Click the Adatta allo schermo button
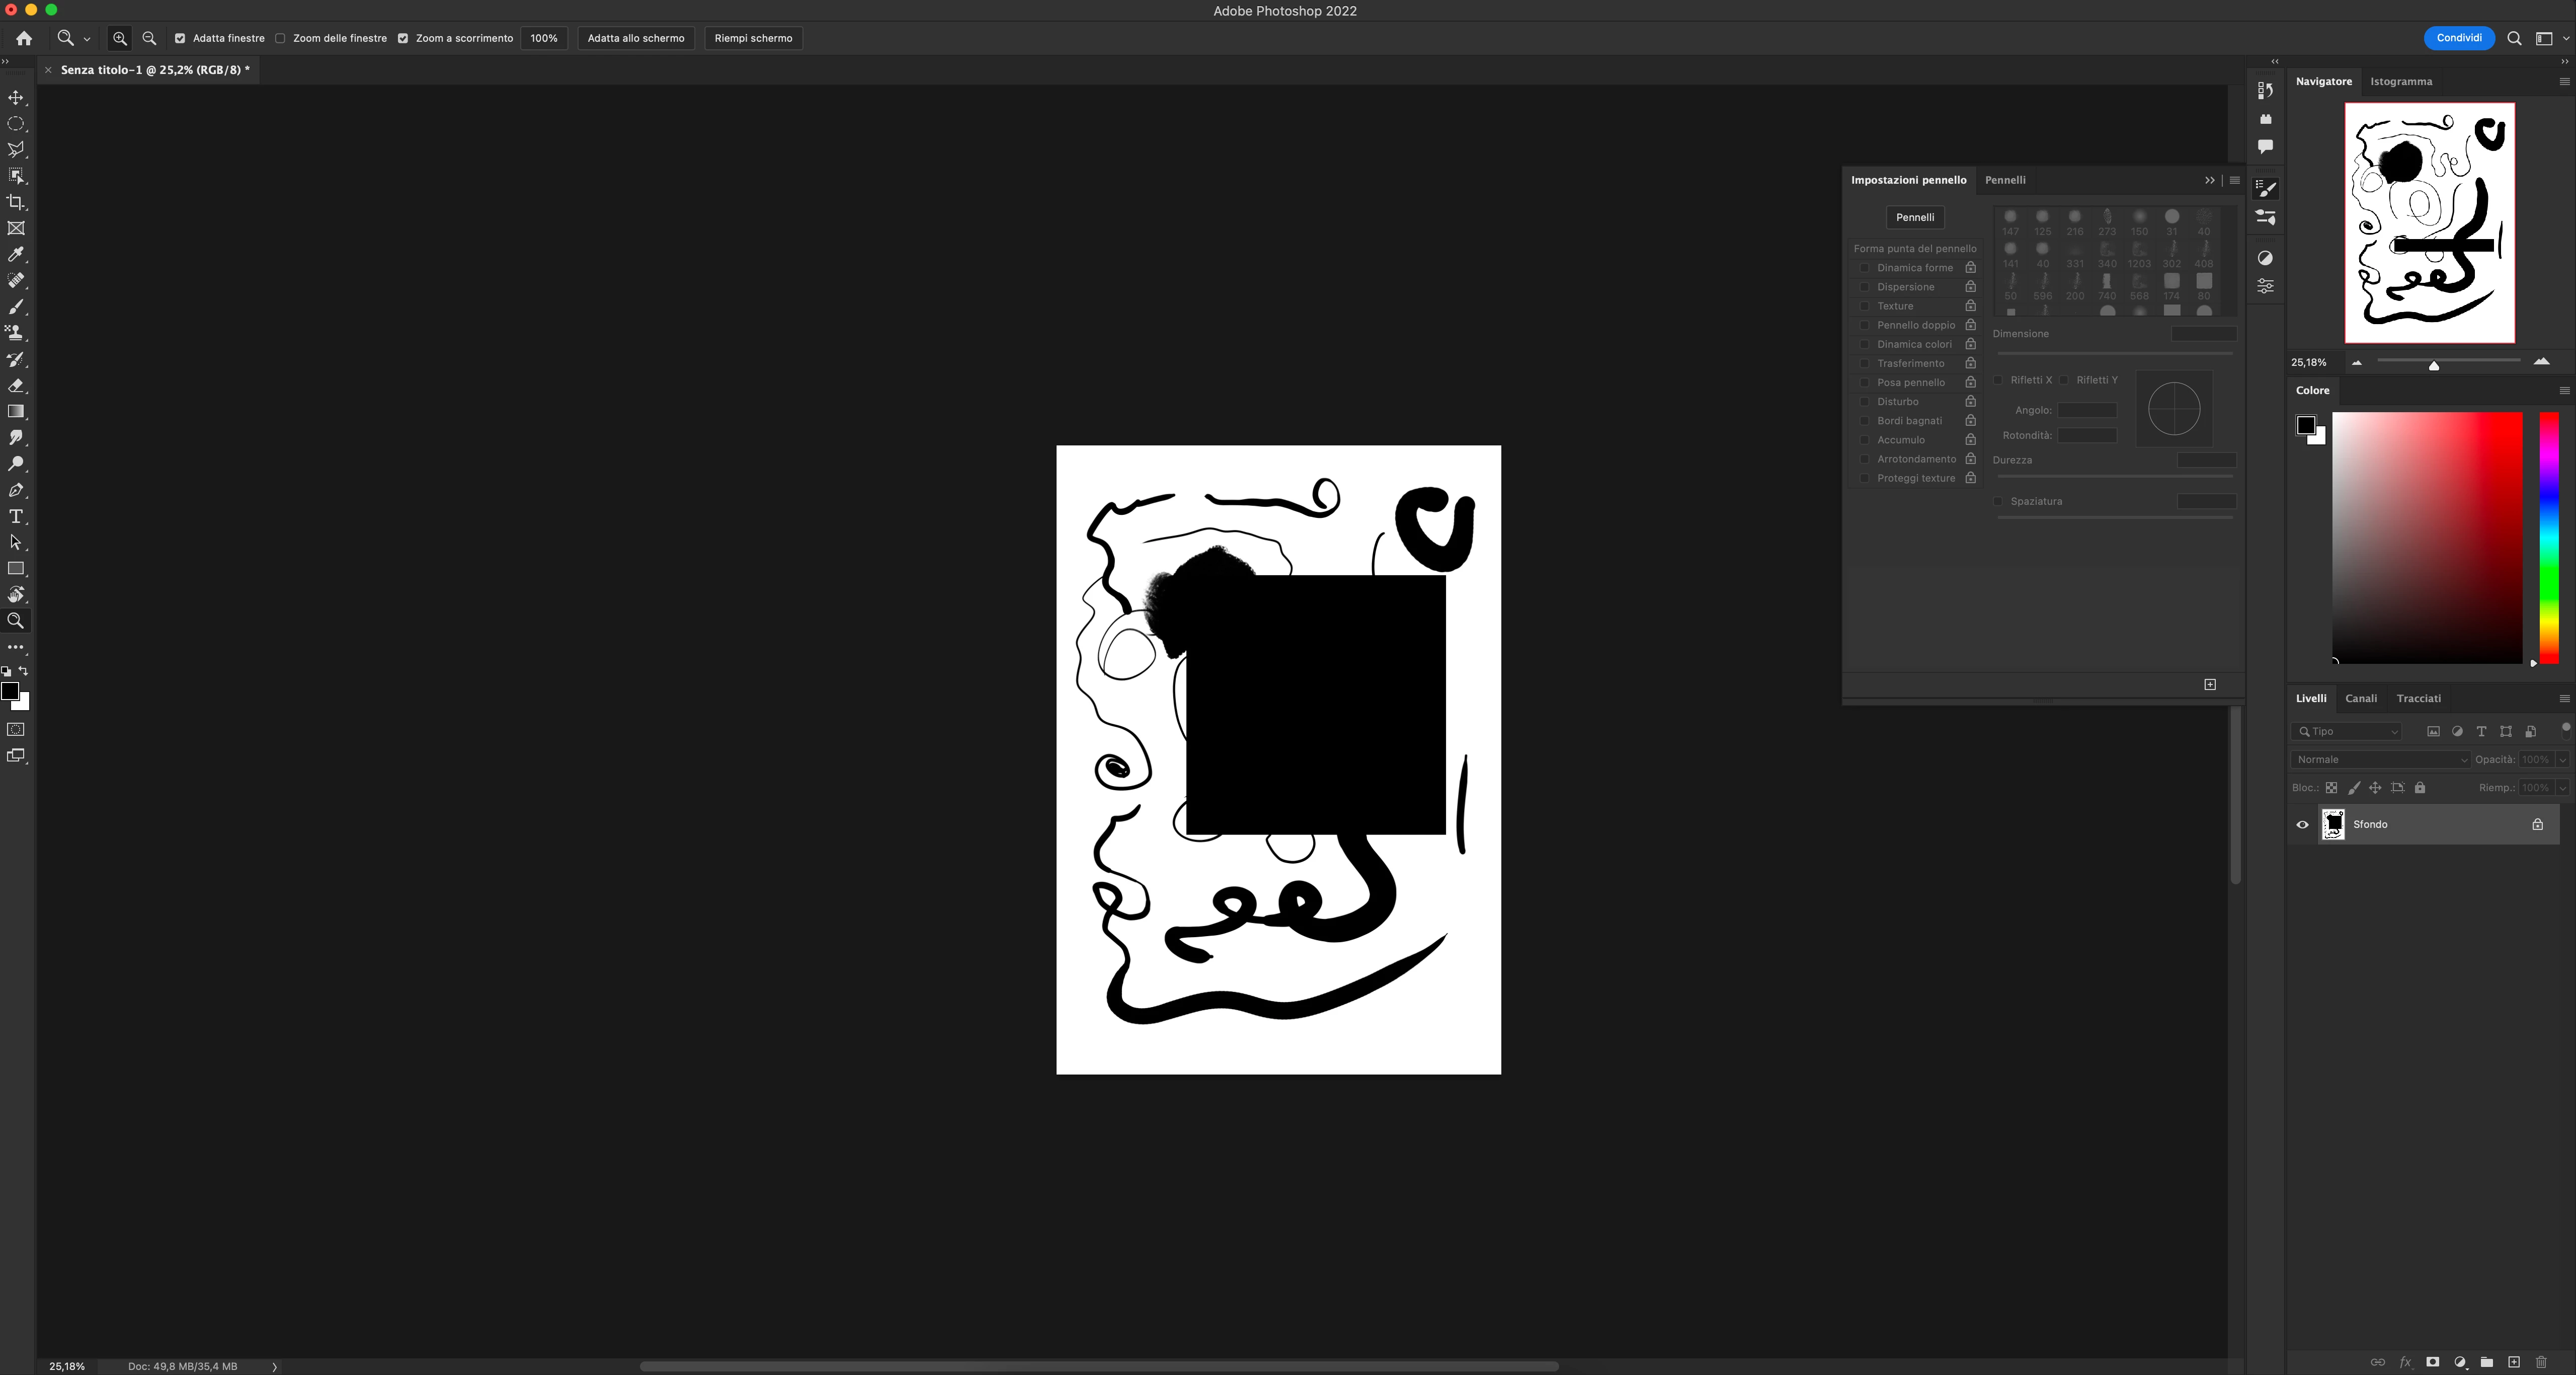The height and width of the screenshot is (1375, 2576). coord(636,38)
